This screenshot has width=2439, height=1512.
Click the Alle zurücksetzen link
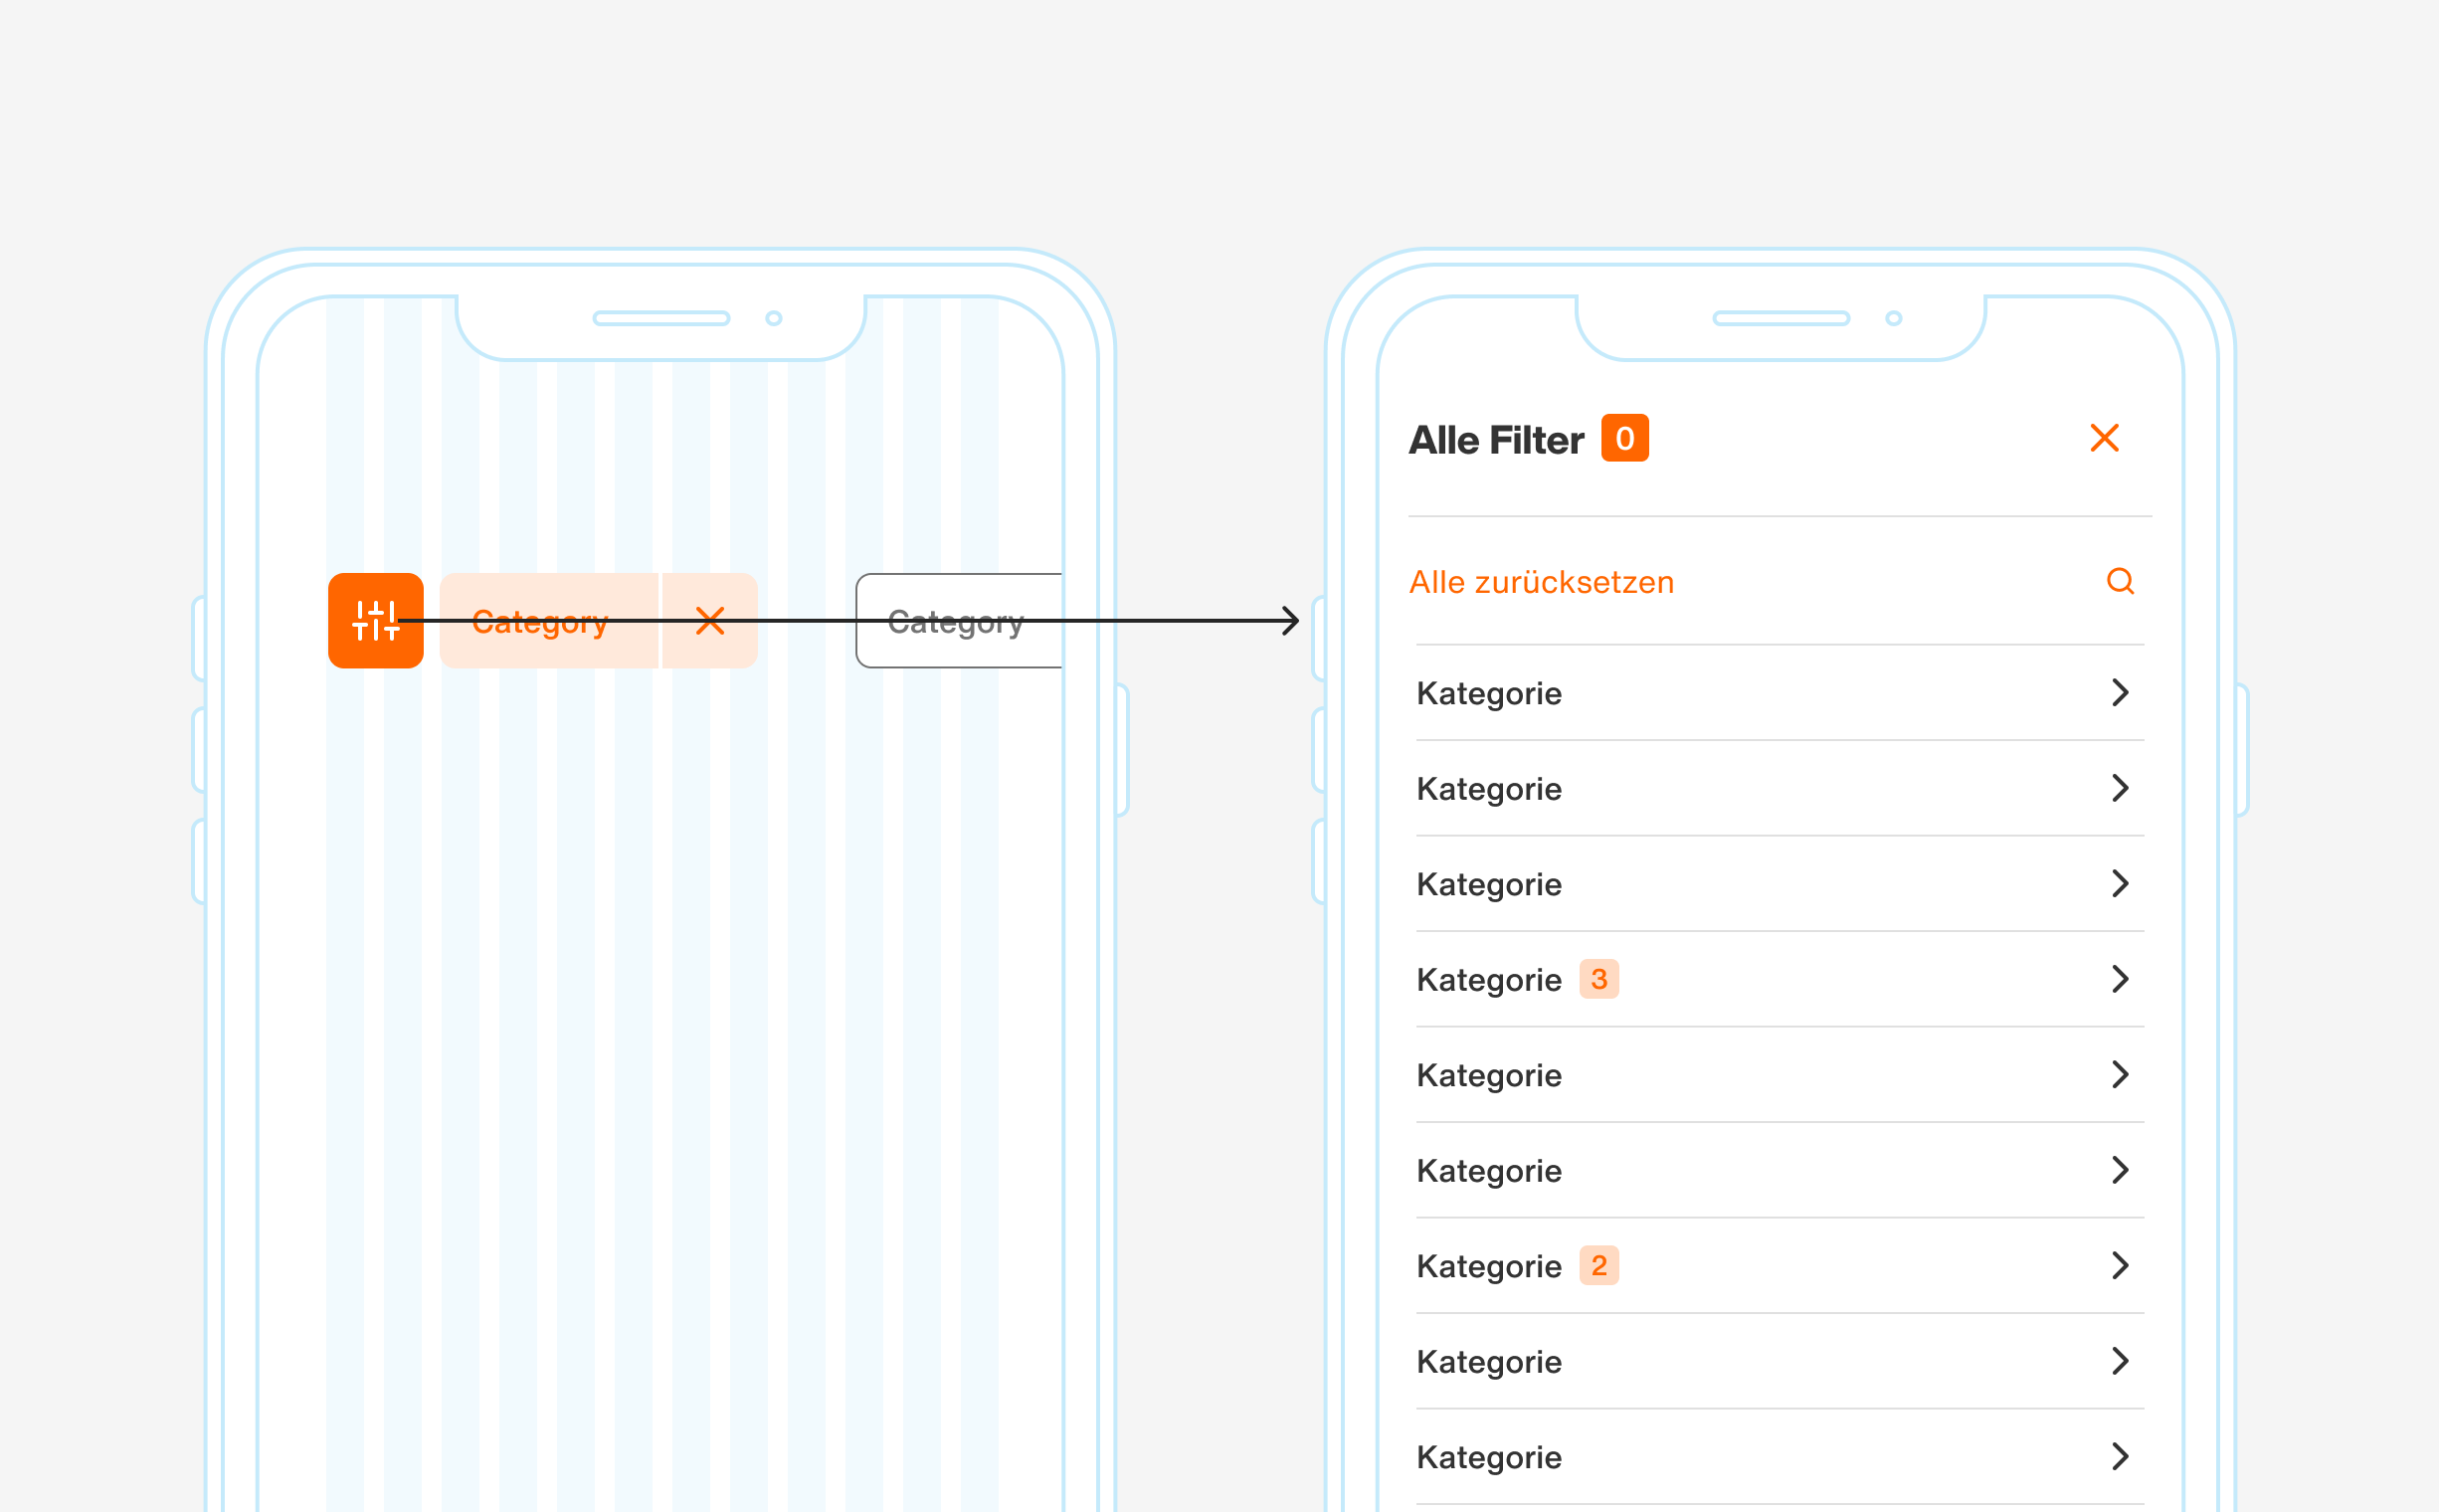coord(1541,582)
